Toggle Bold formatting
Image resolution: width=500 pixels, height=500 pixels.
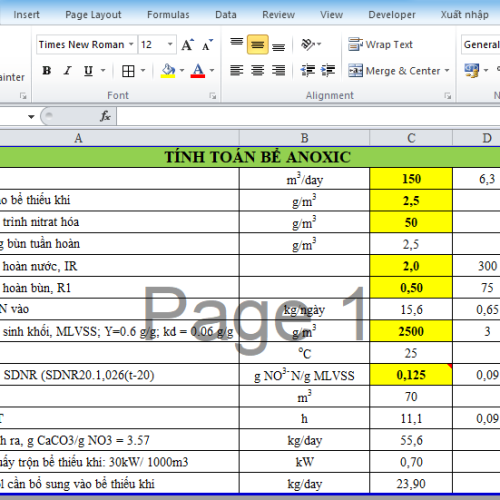point(47,71)
